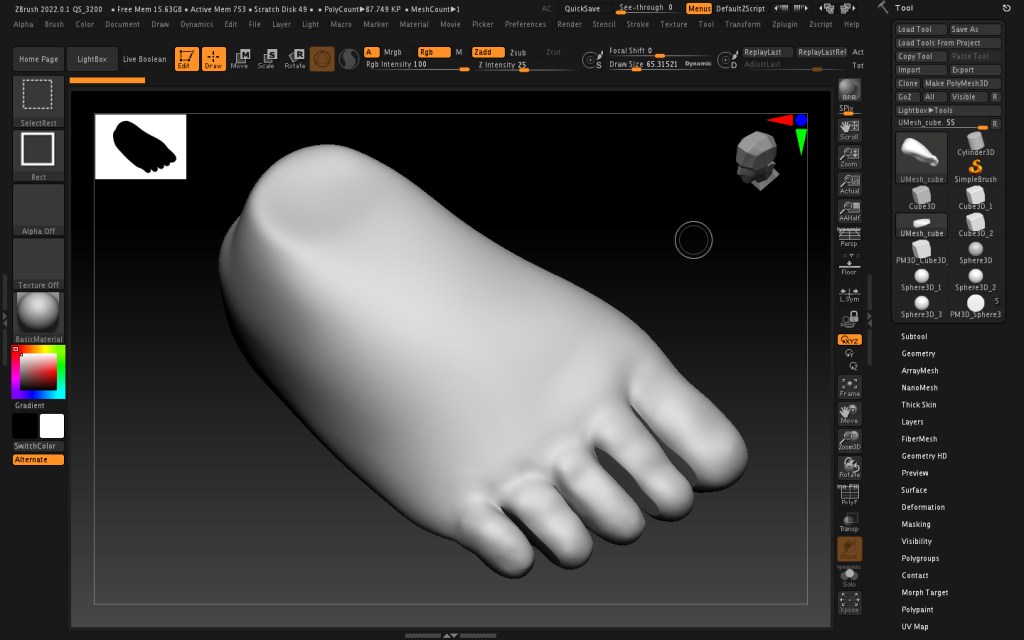The height and width of the screenshot is (640, 1024).
Task: Turn off Zadd mode
Action: click(488, 52)
